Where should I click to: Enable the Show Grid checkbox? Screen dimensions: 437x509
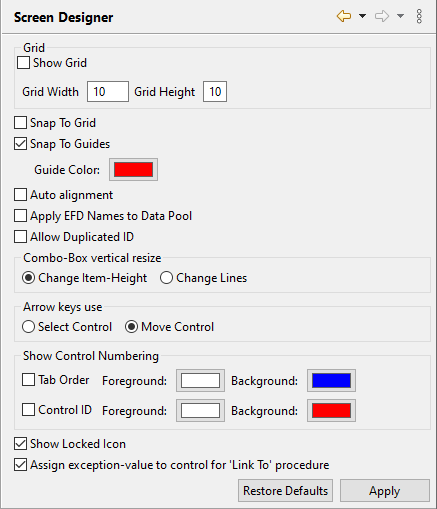(x=23, y=63)
